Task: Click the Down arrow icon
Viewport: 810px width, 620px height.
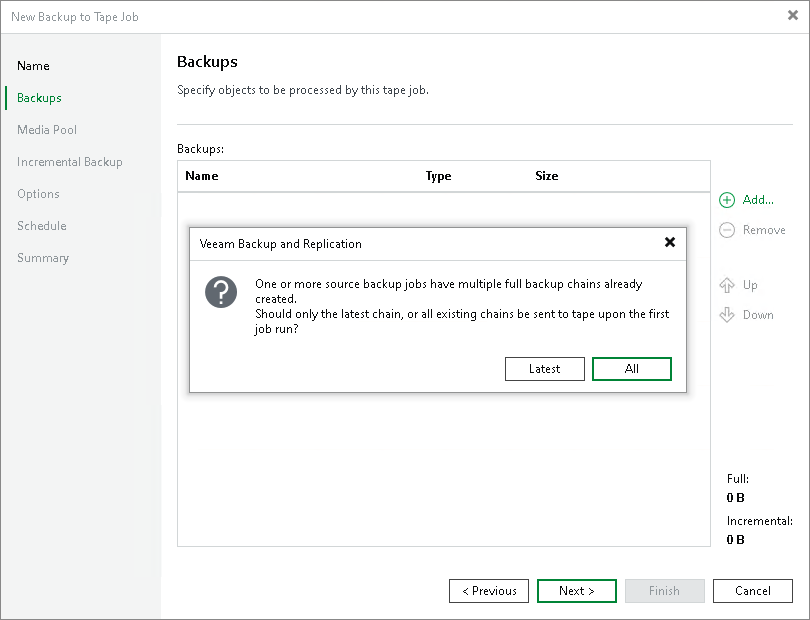Action: point(727,315)
